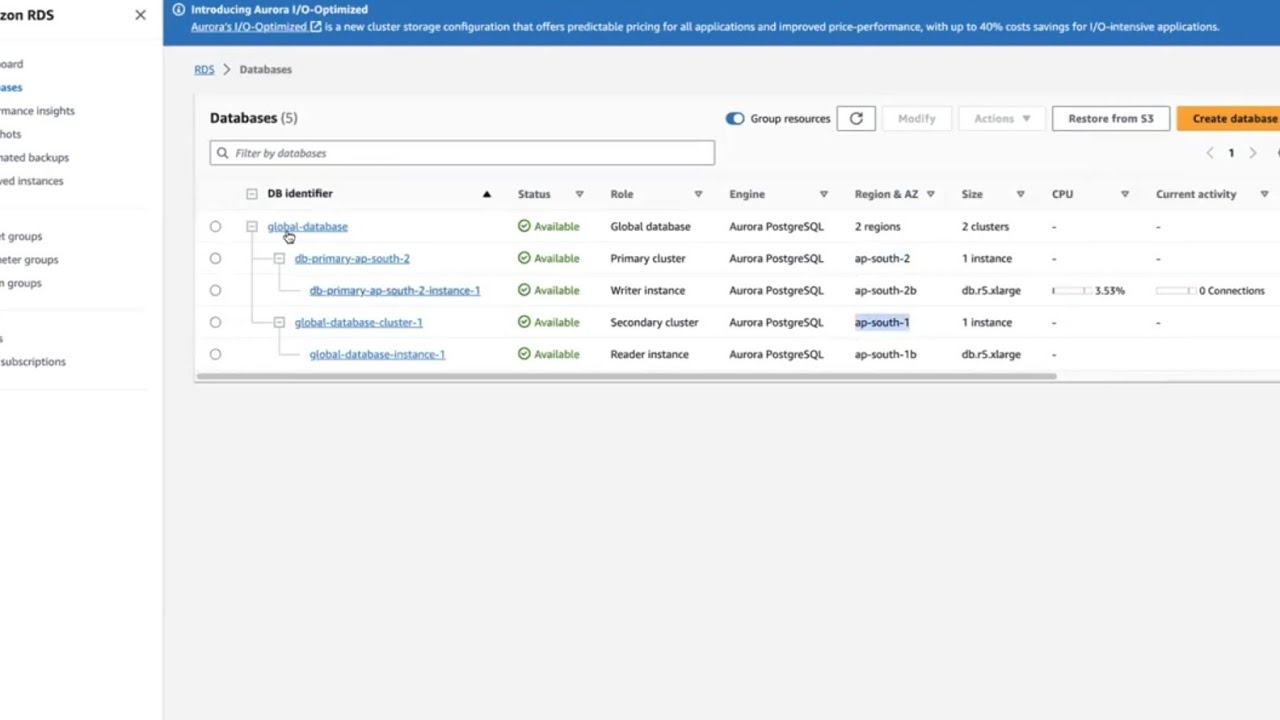Click the Available check icon for global-database
This screenshot has width=1280, height=720.
coord(524,226)
